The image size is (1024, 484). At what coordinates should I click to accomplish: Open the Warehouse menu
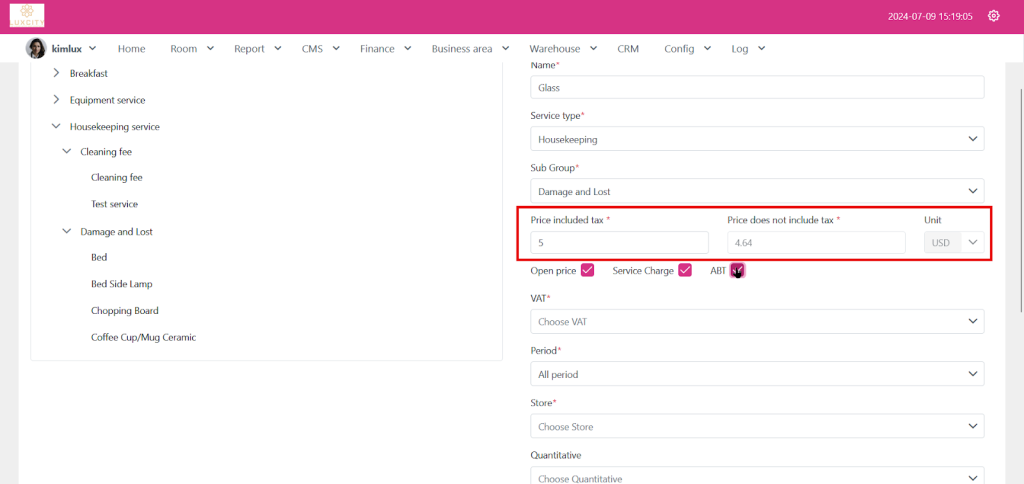[562, 49]
